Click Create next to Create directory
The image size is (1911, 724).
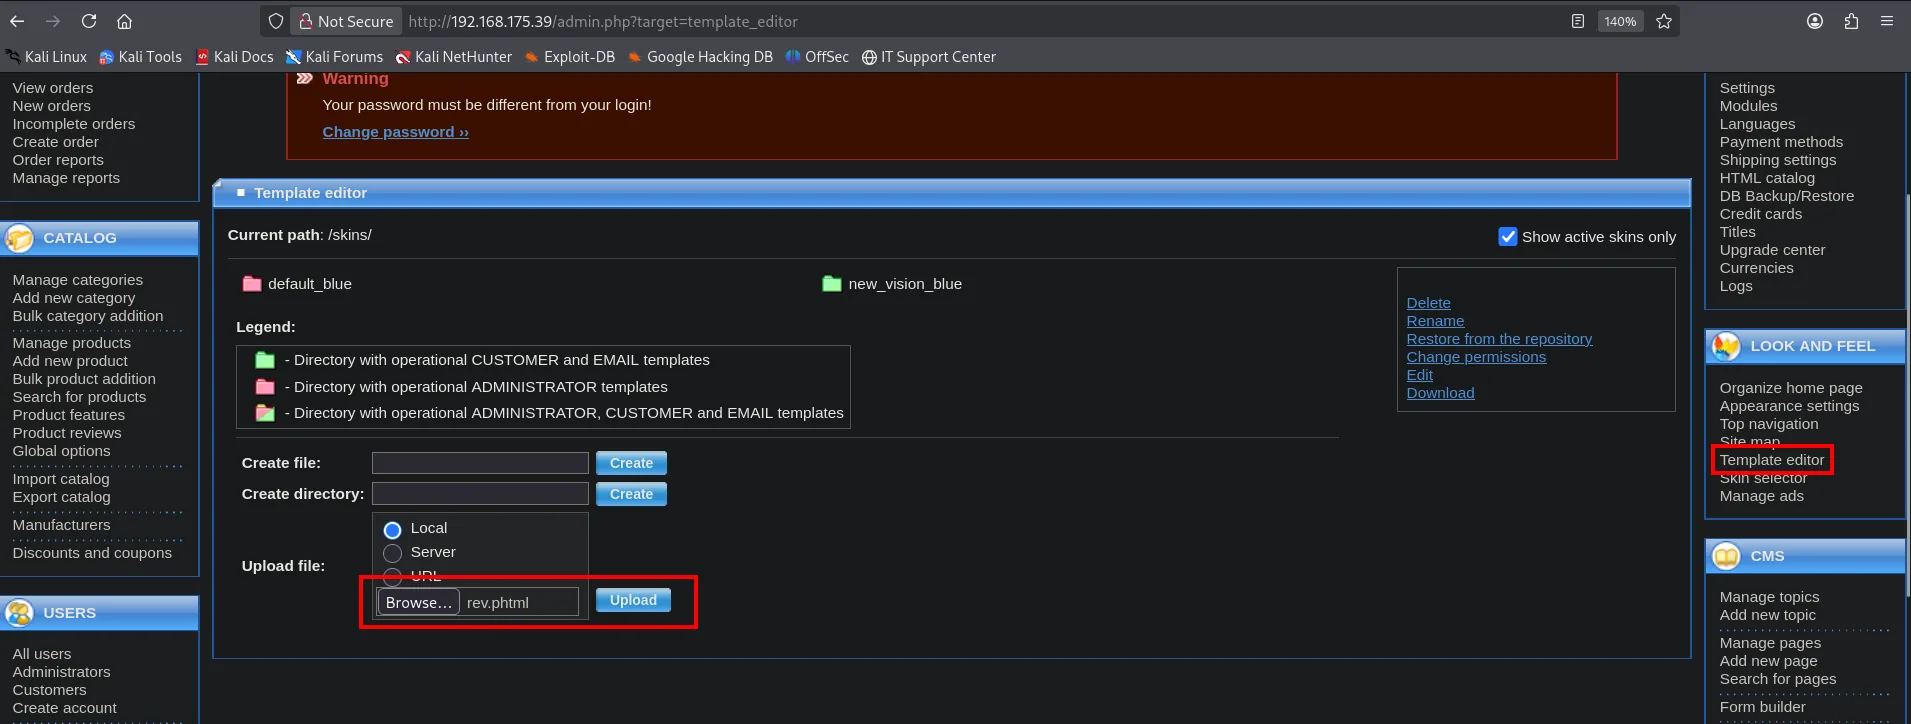pos(631,494)
